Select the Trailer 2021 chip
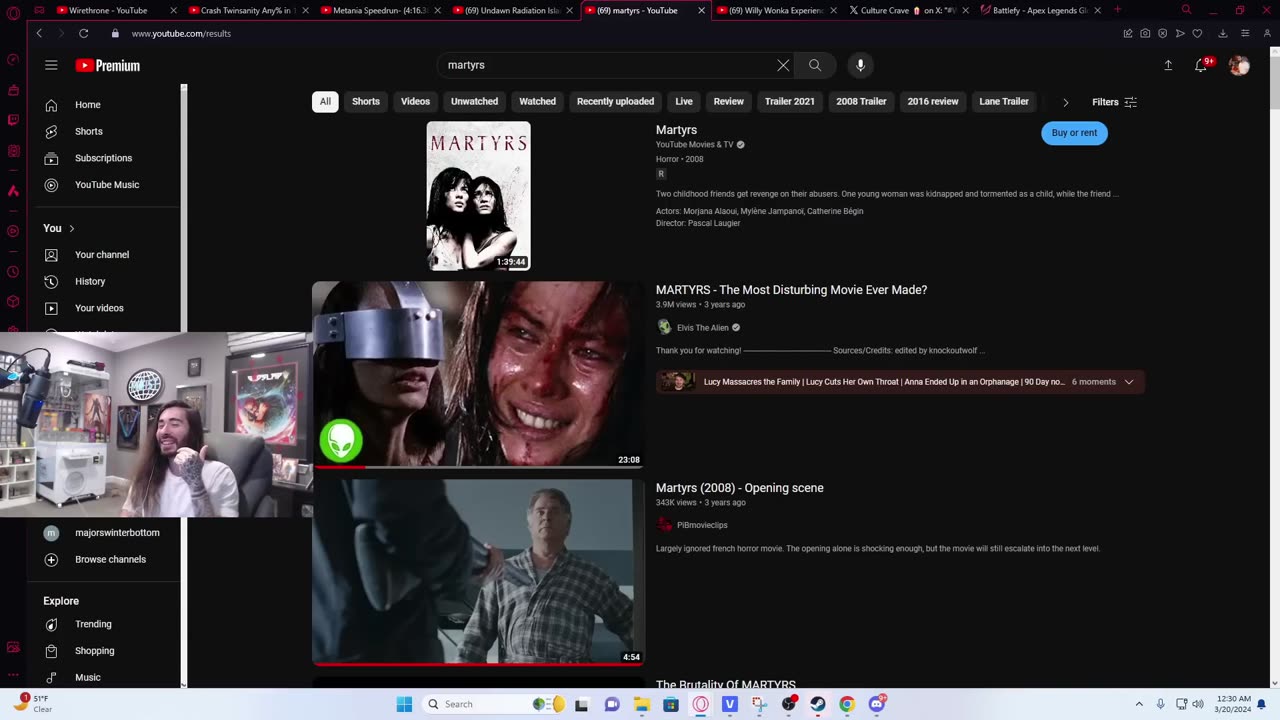The image size is (1280, 720). pyautogui.click(x=790, y=101)
